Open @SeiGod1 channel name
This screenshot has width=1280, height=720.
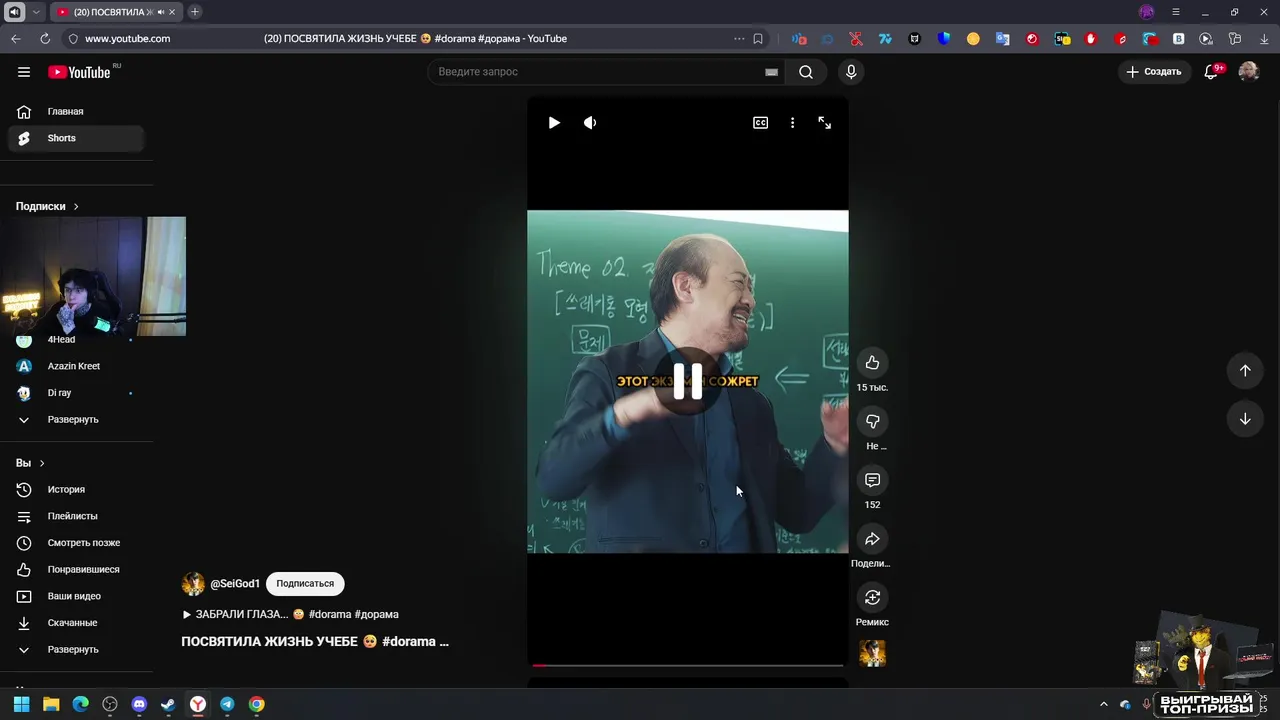coord(235,584)
